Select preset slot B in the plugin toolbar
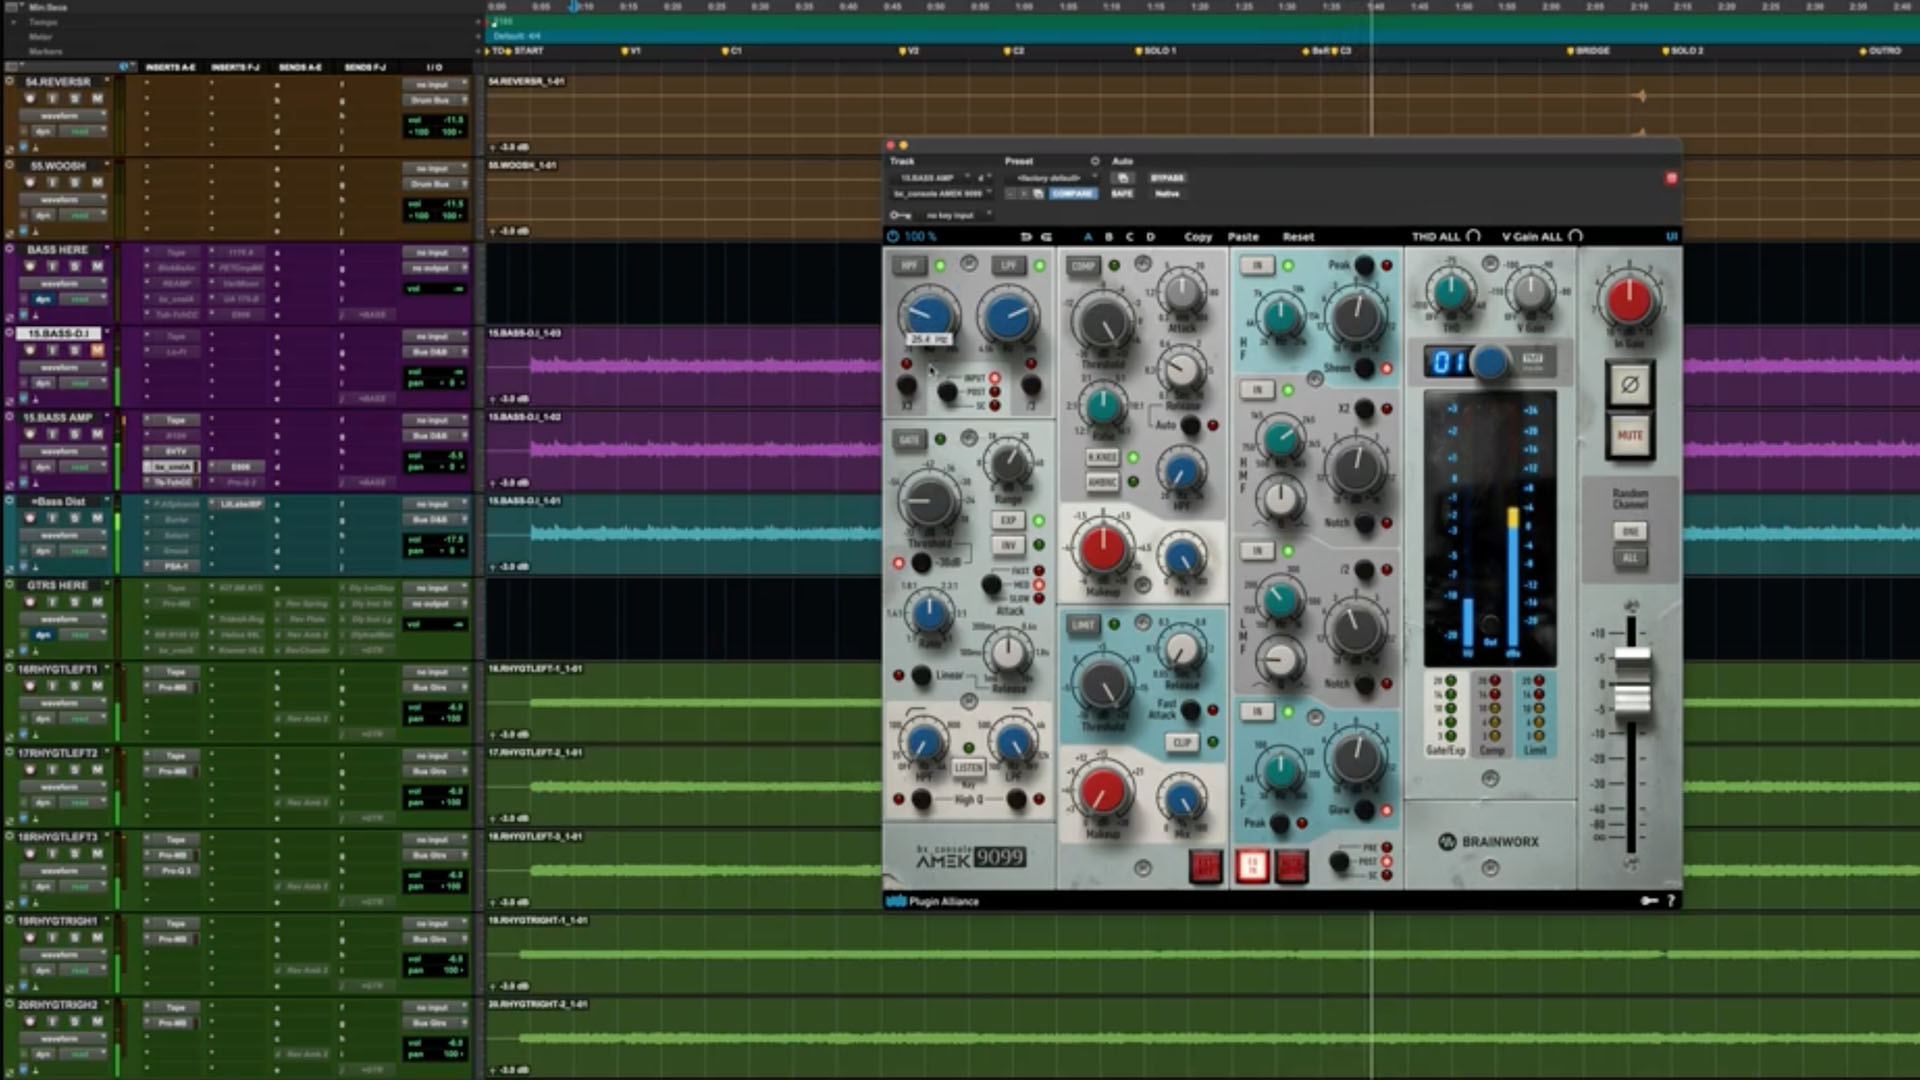The image size is (1920, 1080). point(1109,237)
